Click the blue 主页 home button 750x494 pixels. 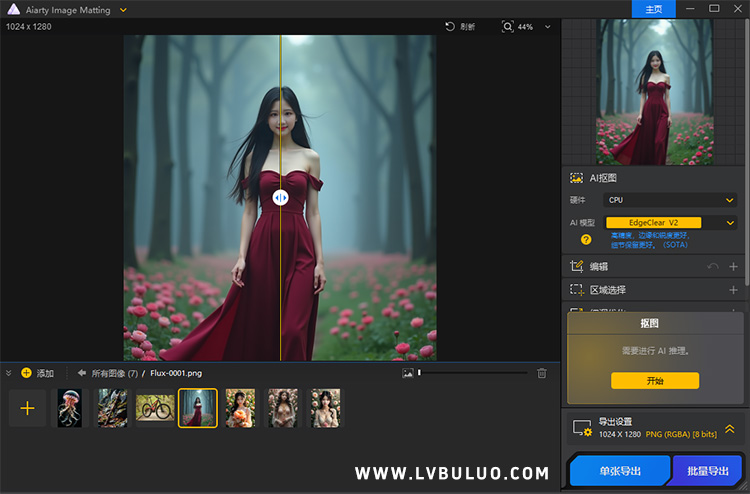coord(653,9)
